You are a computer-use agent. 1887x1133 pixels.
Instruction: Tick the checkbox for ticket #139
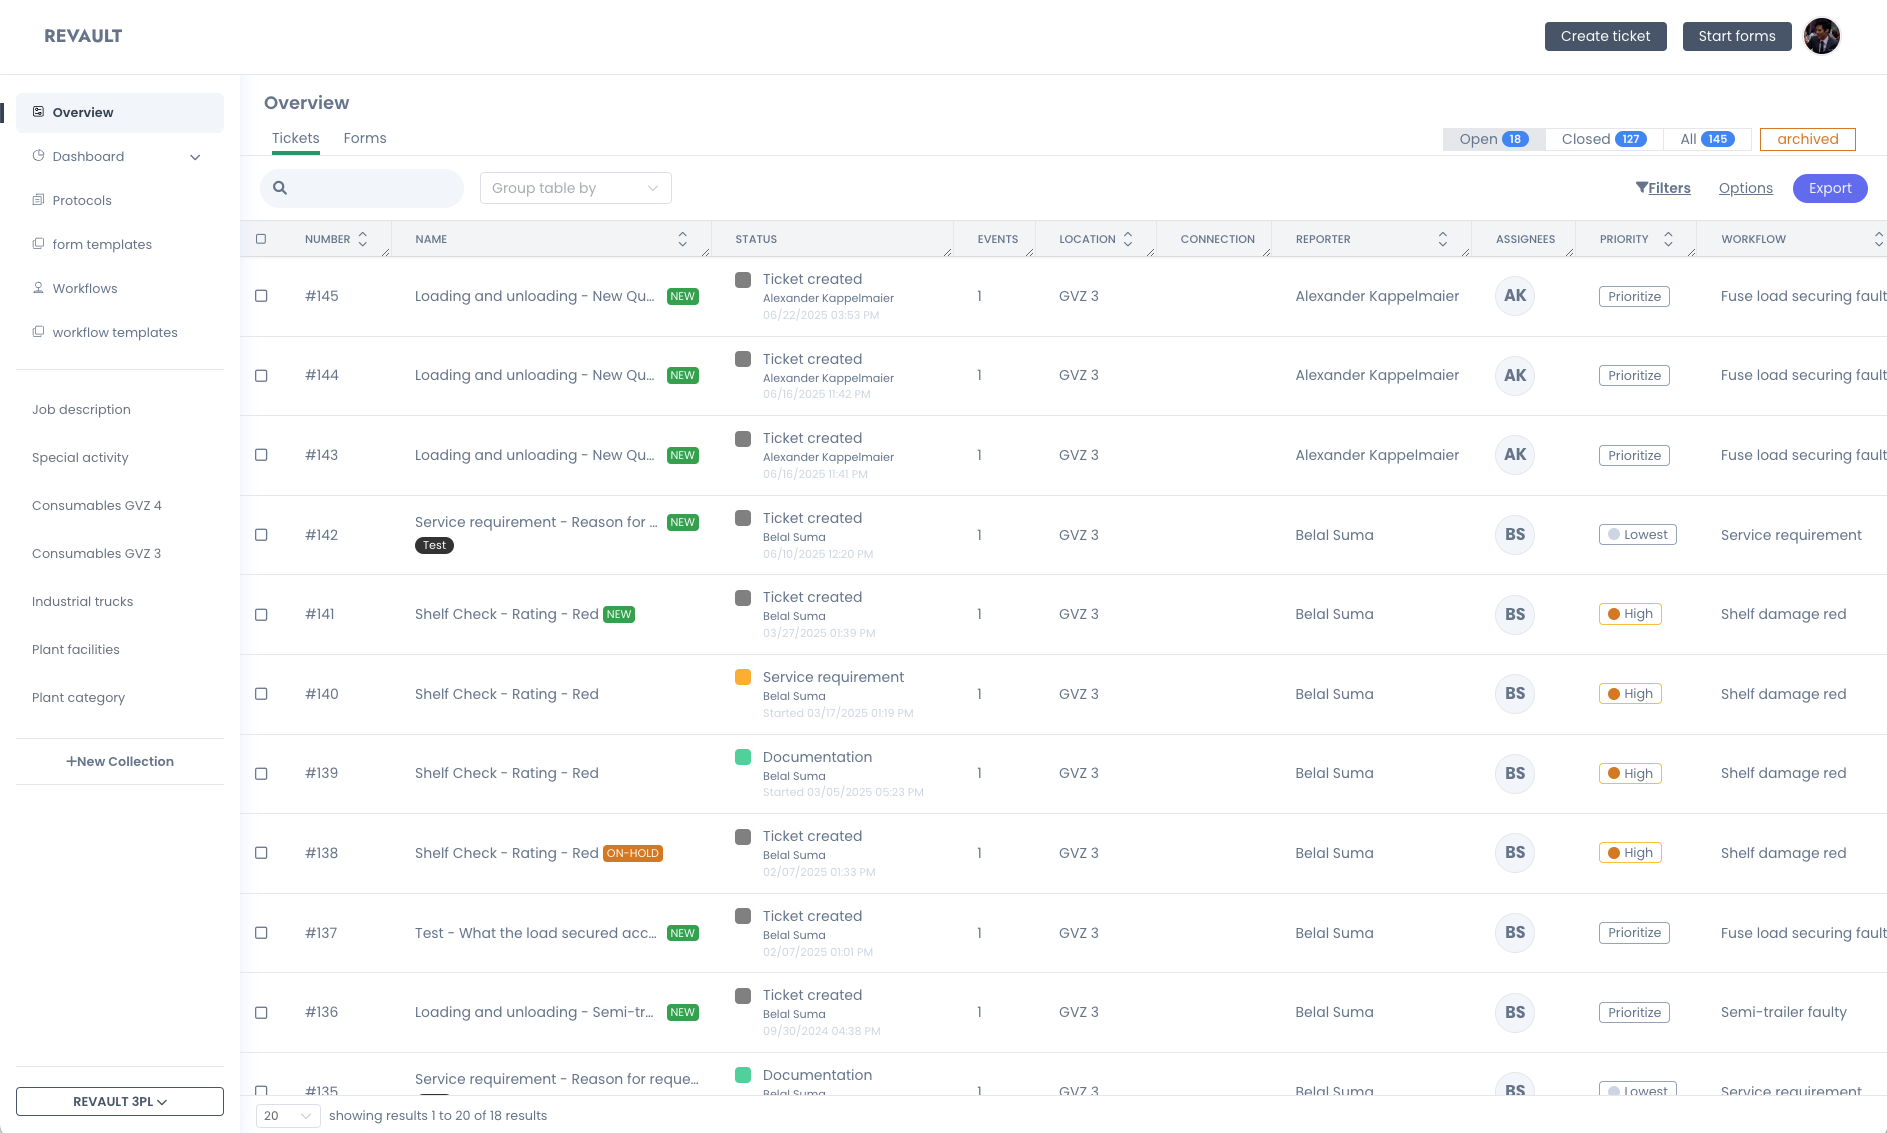click(261, 774)
